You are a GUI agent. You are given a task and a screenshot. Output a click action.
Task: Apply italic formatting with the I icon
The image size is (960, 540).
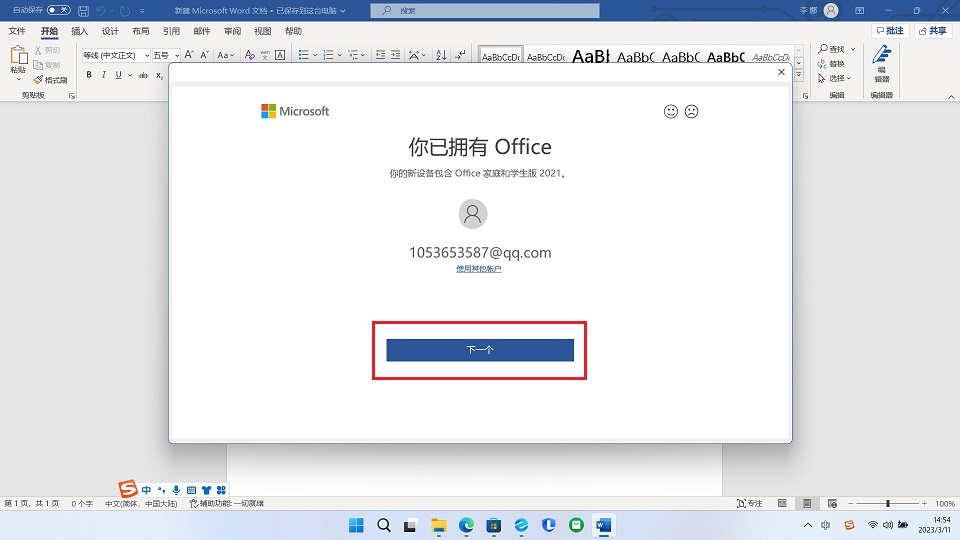(x=103, y=75)
